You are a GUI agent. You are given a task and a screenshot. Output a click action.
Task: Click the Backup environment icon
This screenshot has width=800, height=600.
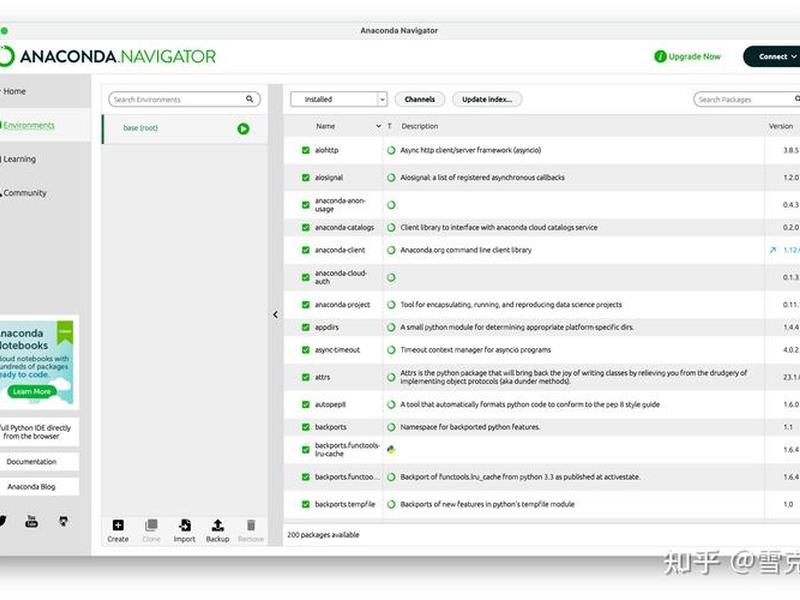(218, 525)
